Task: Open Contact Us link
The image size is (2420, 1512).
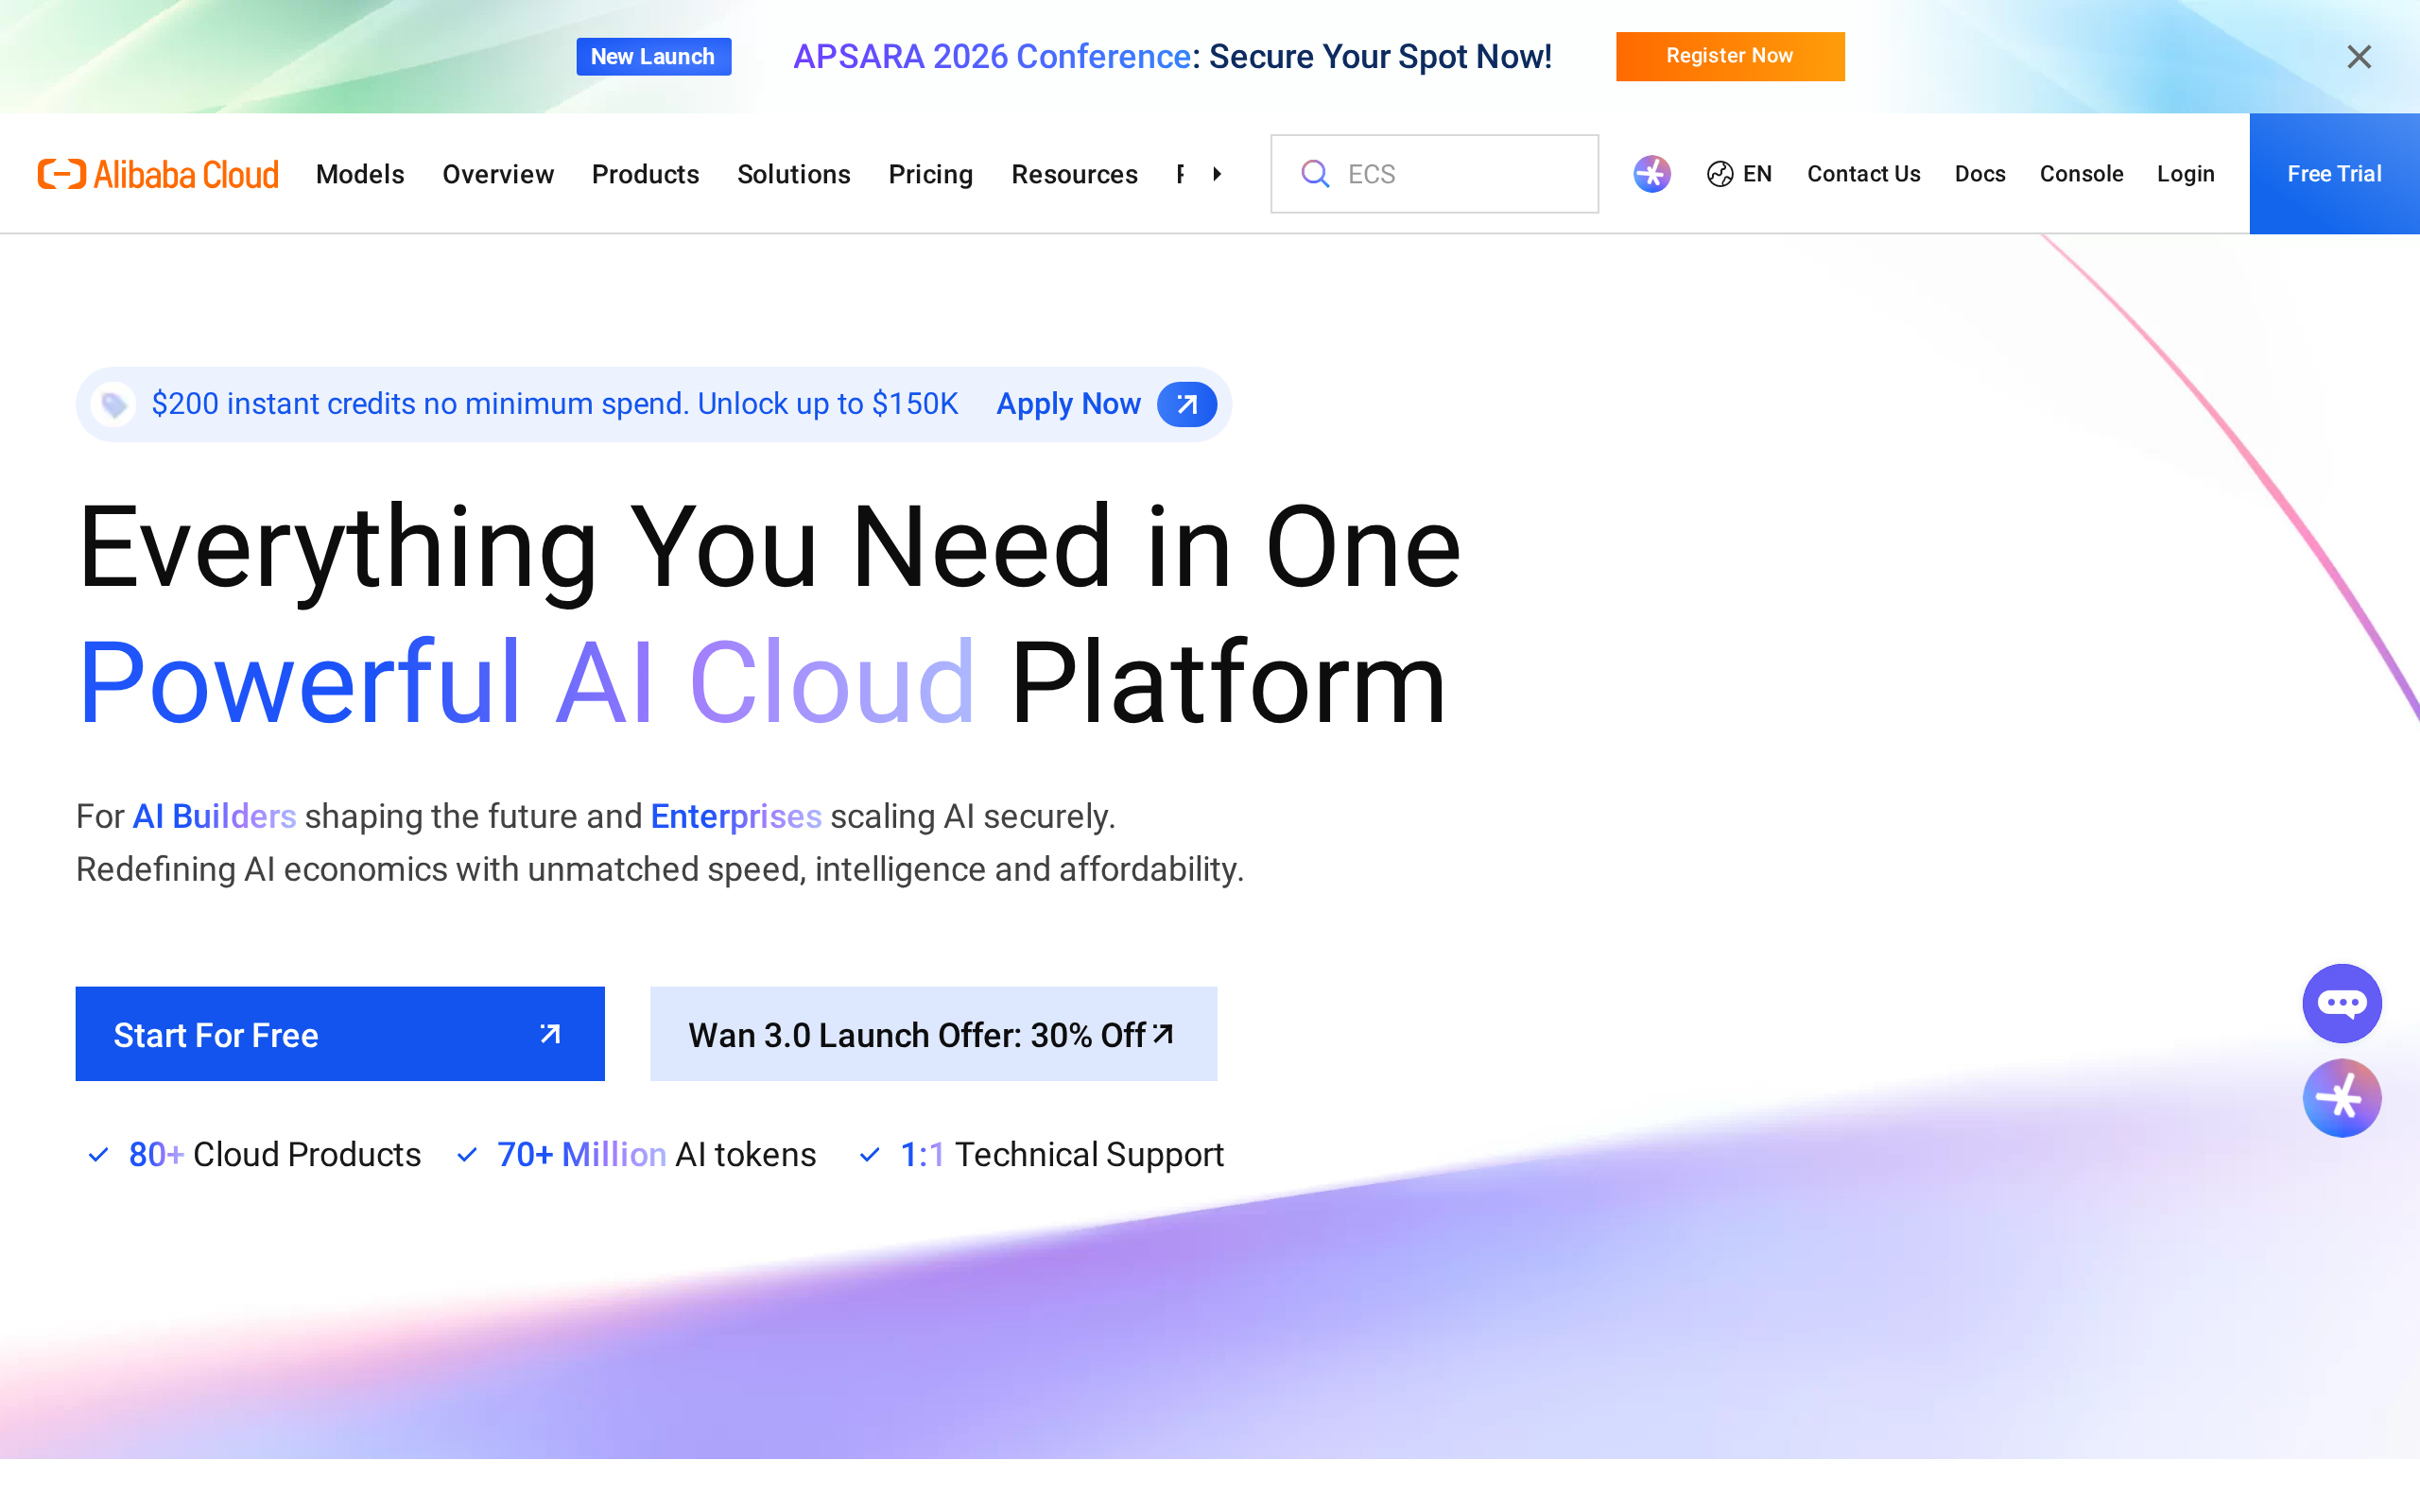Action: click(1863, 174)
